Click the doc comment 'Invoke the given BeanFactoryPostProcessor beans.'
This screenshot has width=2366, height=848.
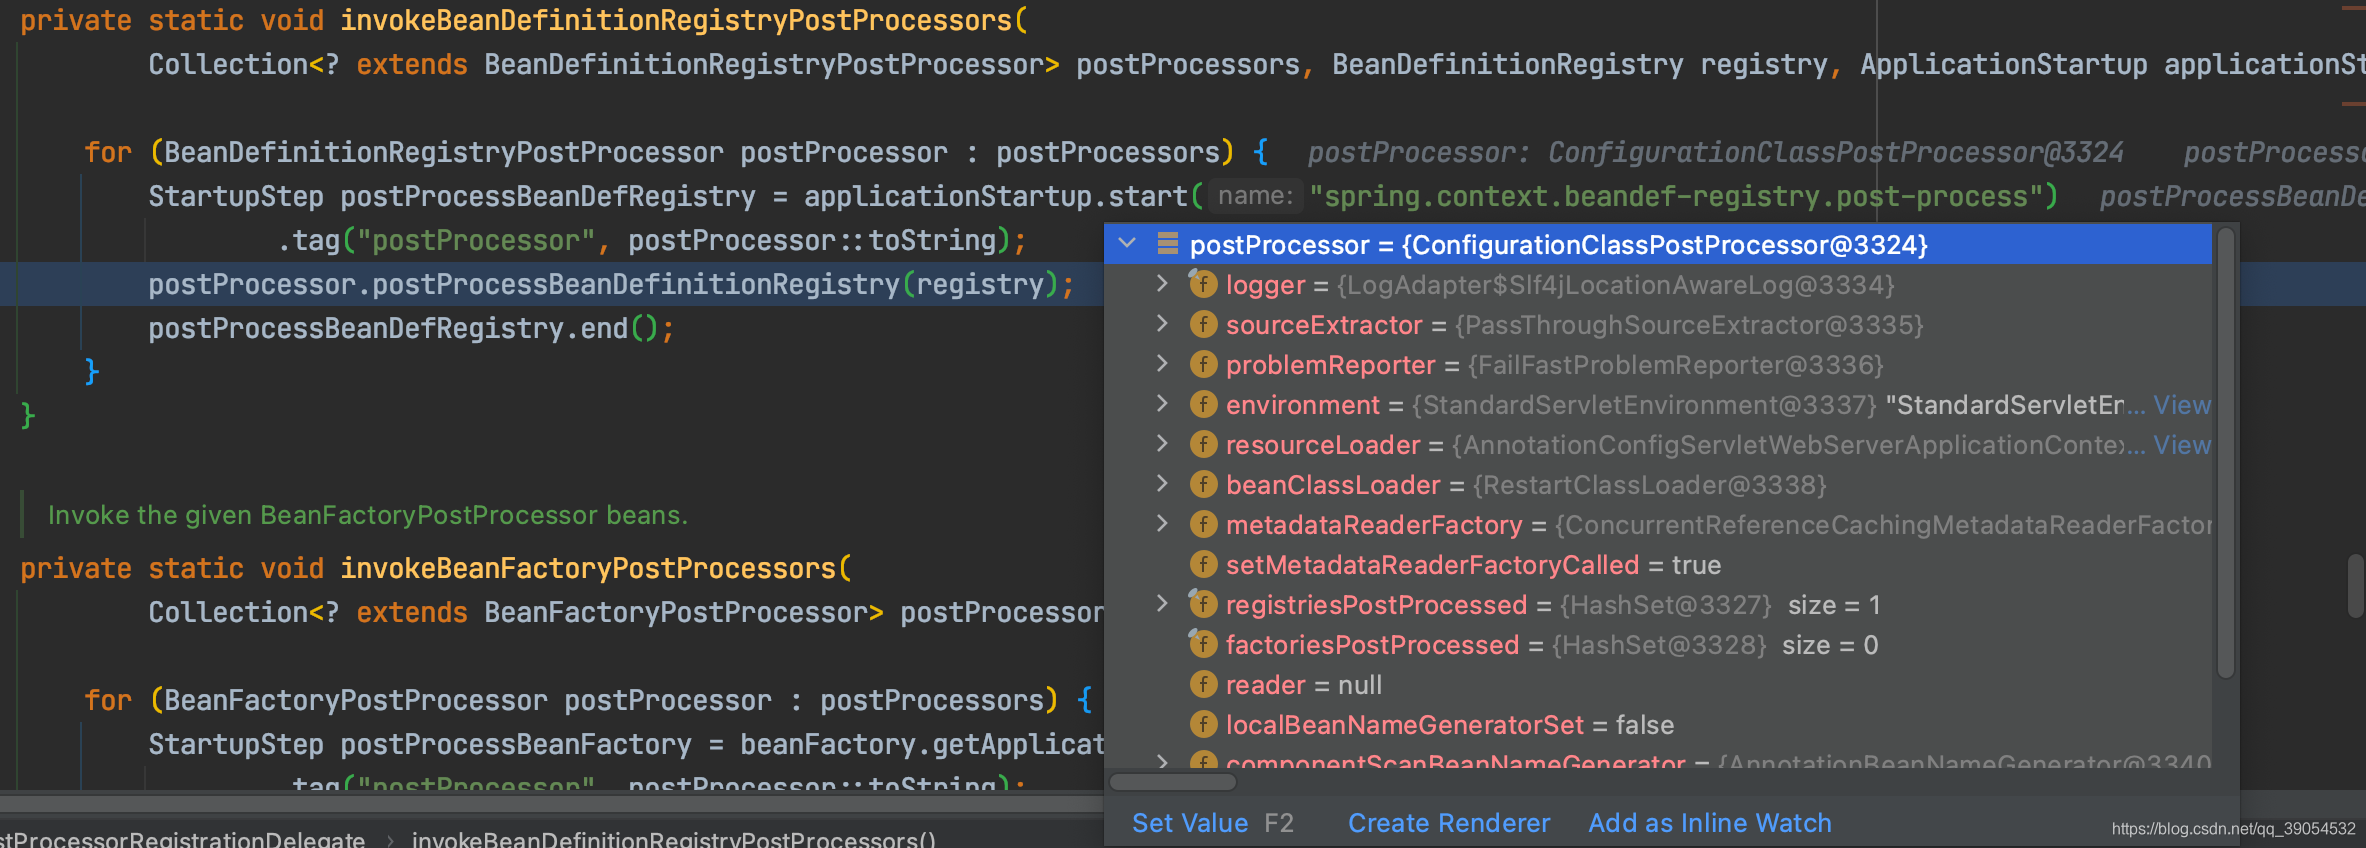[368, 515]
